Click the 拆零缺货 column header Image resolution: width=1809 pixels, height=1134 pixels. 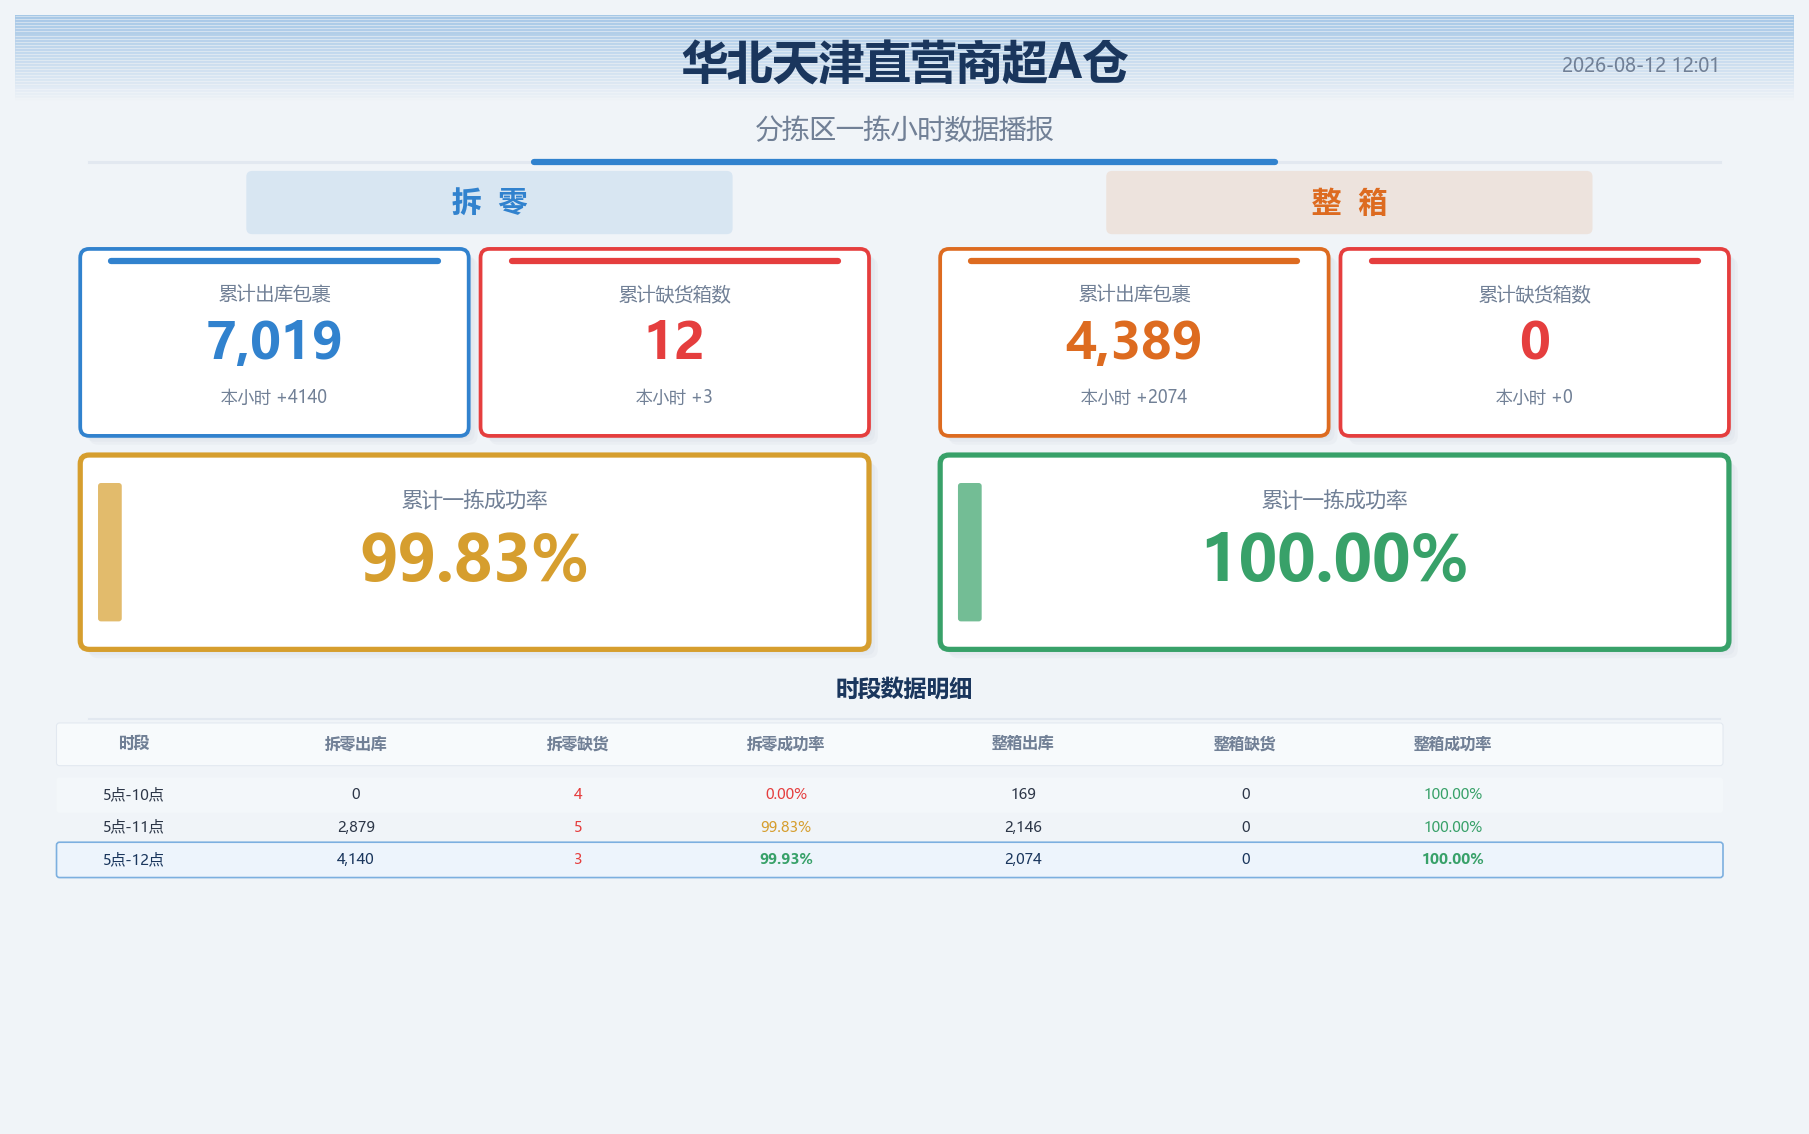578,743
